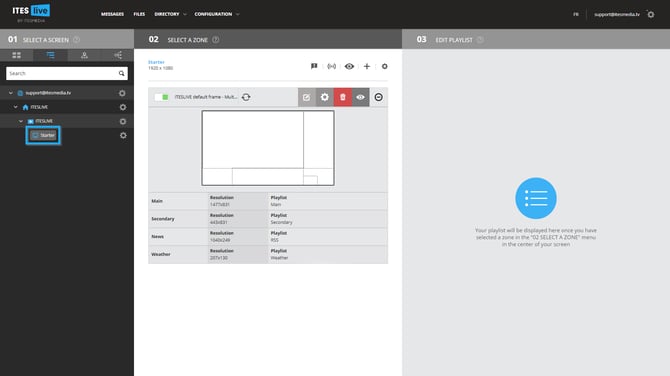Click the broadcast signal icon in the zone toolbar
This screenshot has height=376, width=670.
click(x=332, y=66)
